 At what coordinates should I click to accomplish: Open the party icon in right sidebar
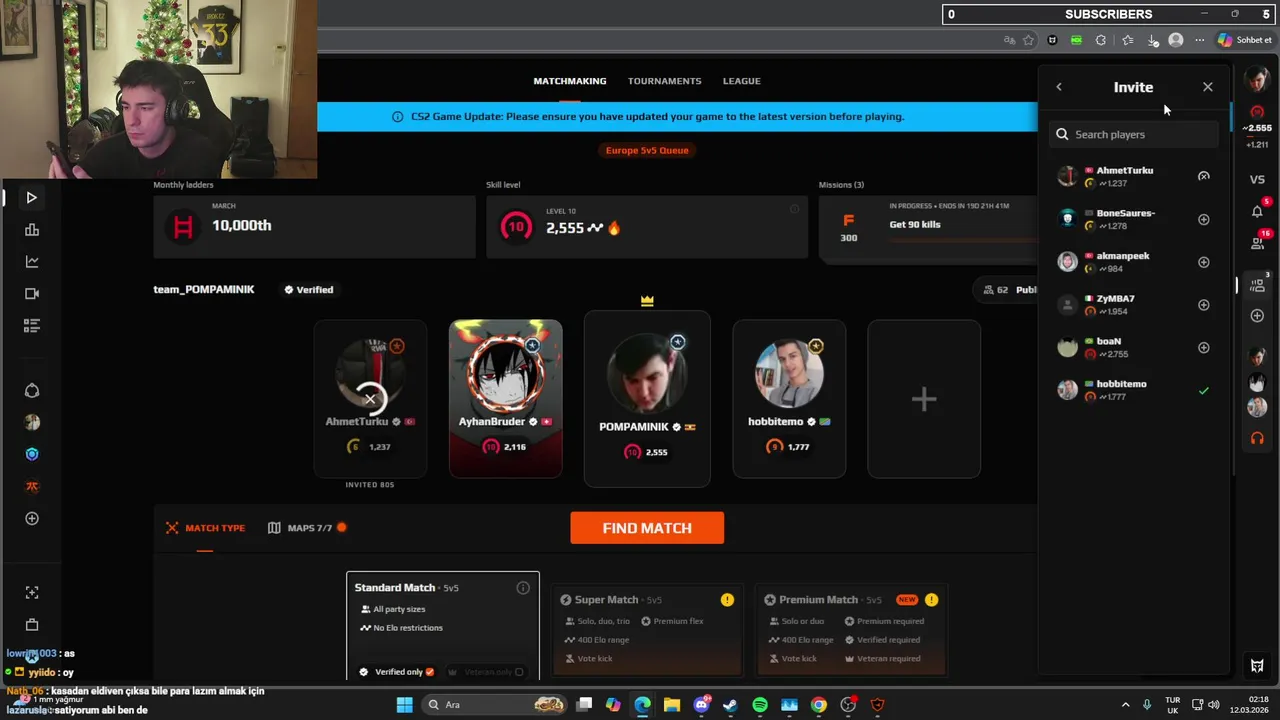(x=1257, y=285)
